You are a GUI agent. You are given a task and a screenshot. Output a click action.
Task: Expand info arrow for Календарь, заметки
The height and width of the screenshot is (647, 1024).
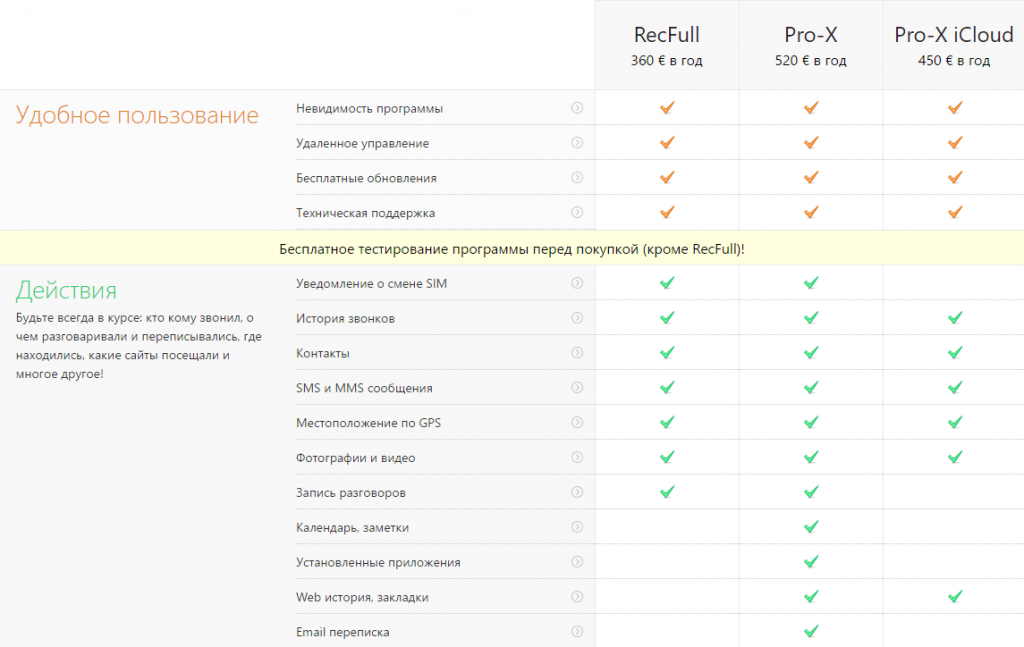(x=577, y=527)
